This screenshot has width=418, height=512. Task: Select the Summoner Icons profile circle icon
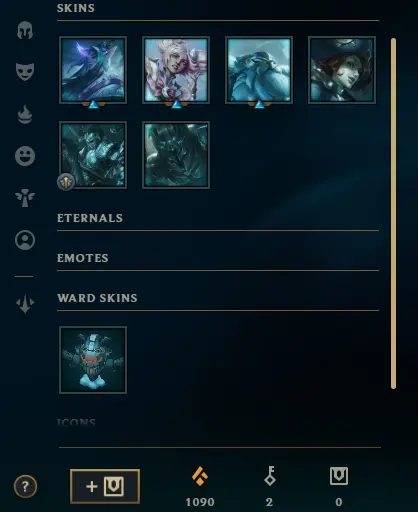pos(25,240)
